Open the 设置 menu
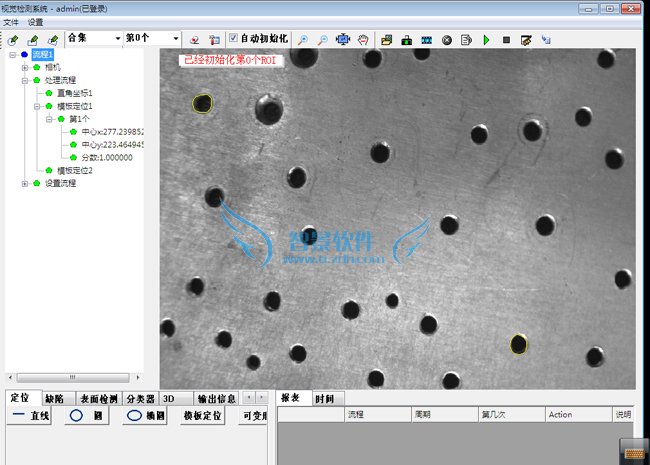This screenshot has height=465, width=650. [x=36, y=21]
